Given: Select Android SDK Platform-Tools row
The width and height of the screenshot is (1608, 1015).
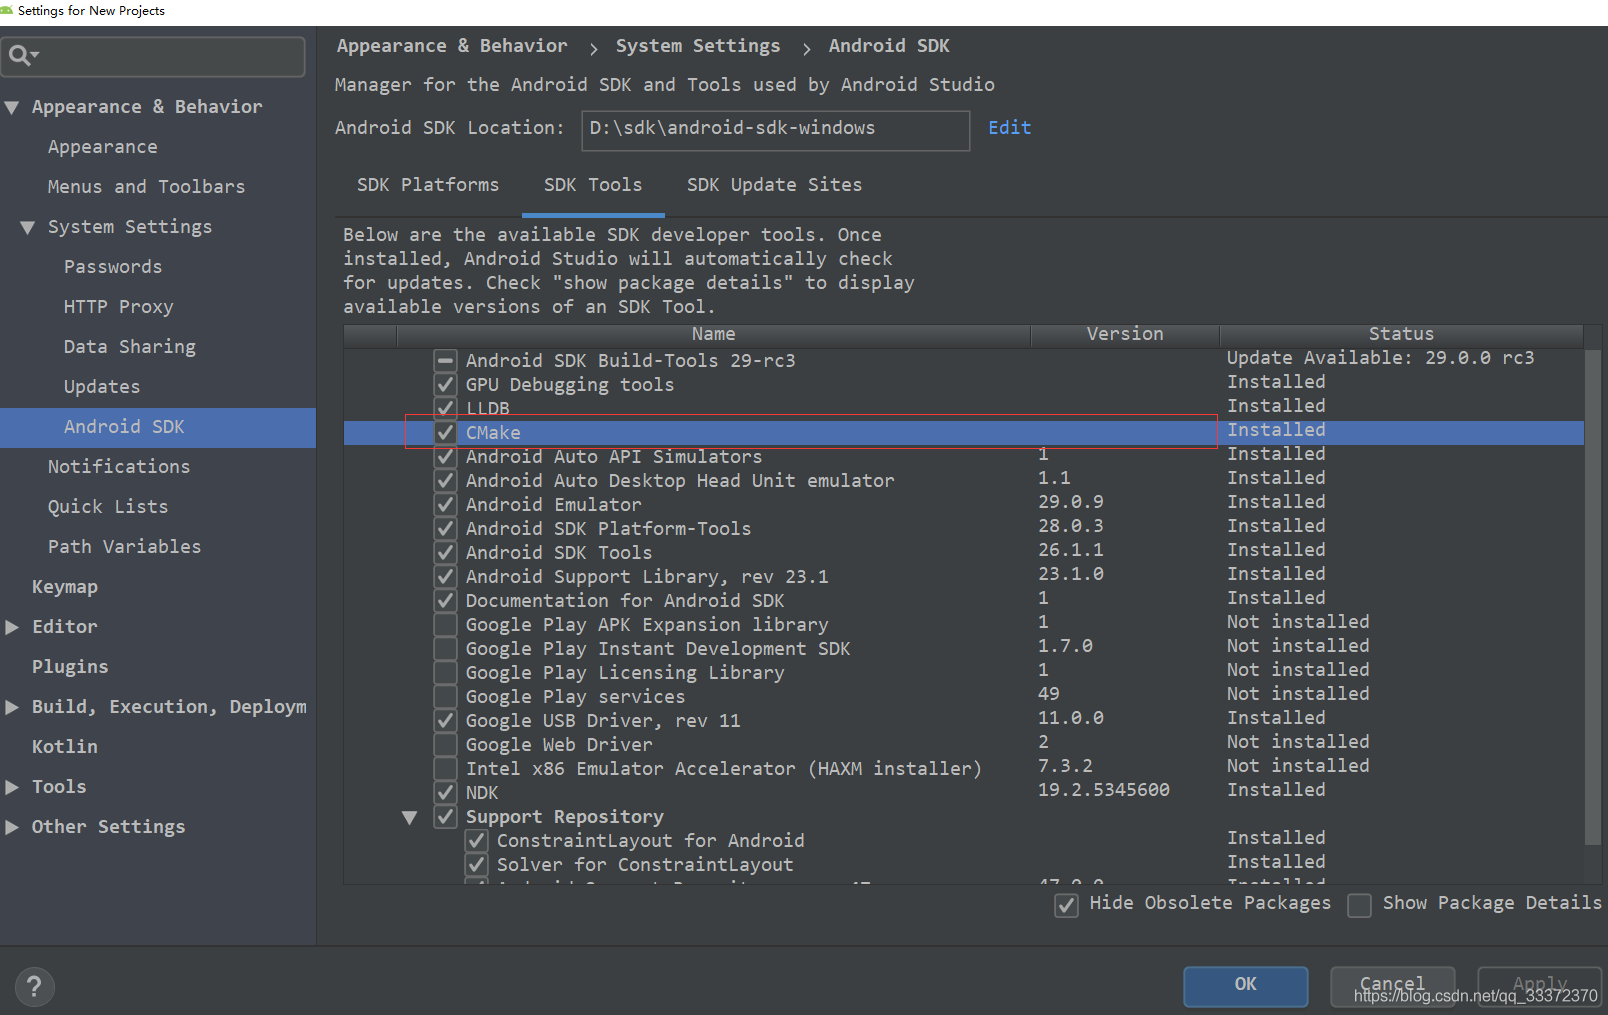Looking at the screenshot, I should (x=964, y=528).
